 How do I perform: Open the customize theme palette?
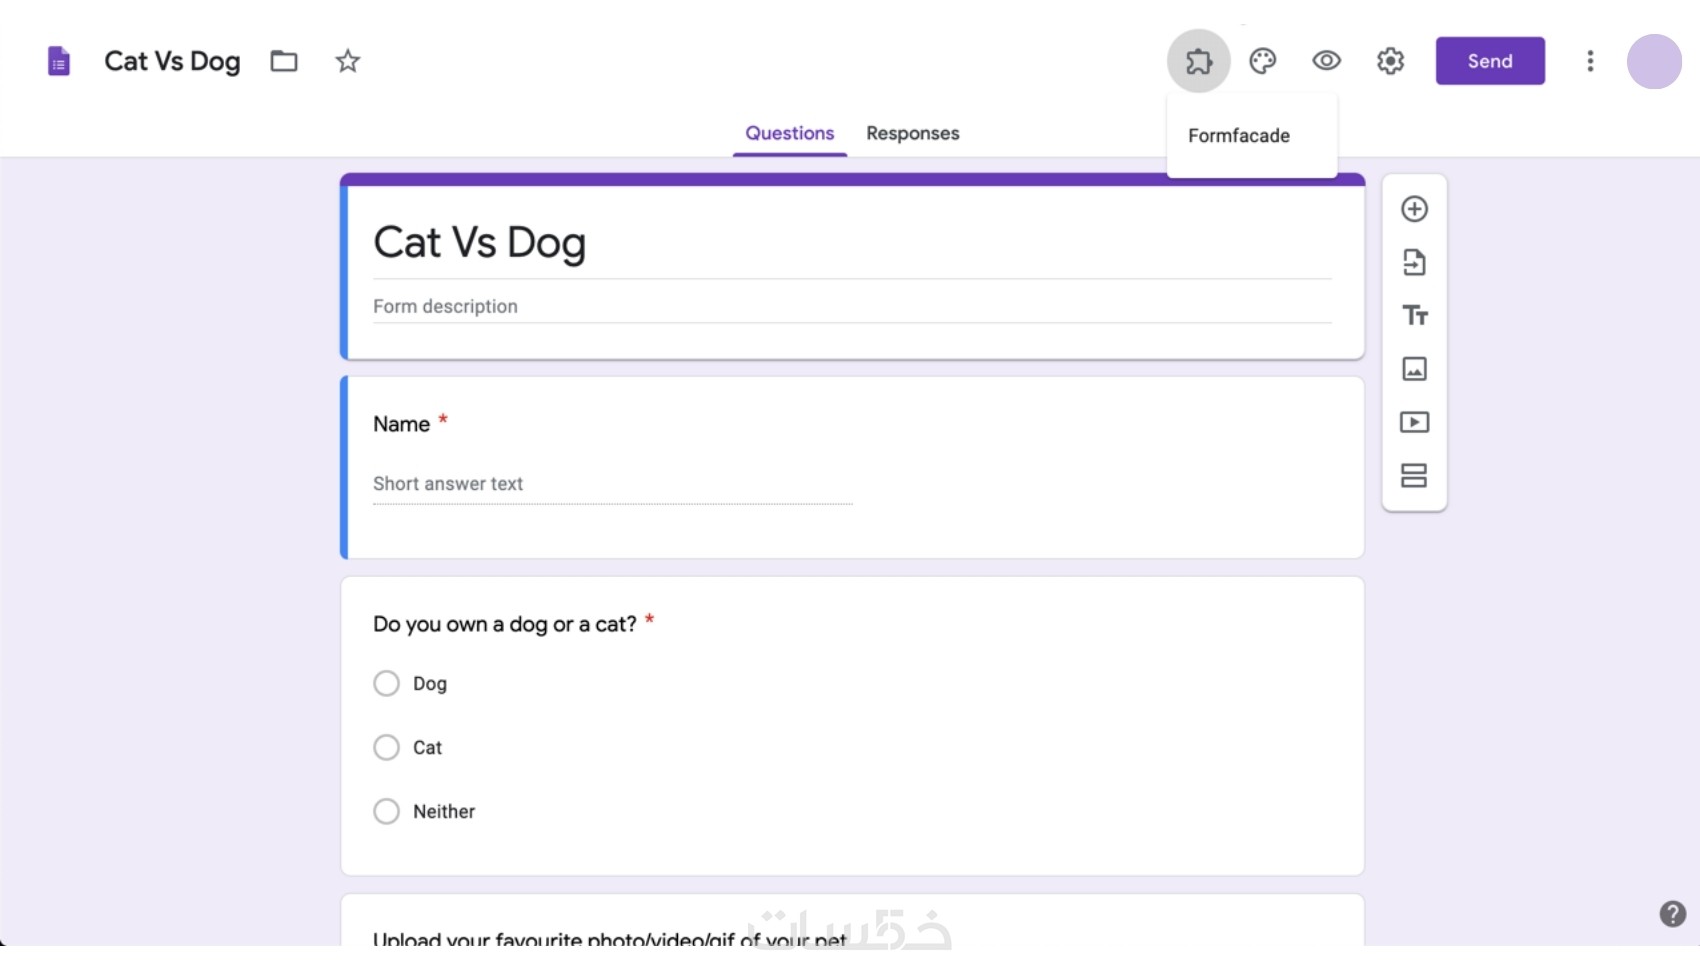pos(1263,61)
